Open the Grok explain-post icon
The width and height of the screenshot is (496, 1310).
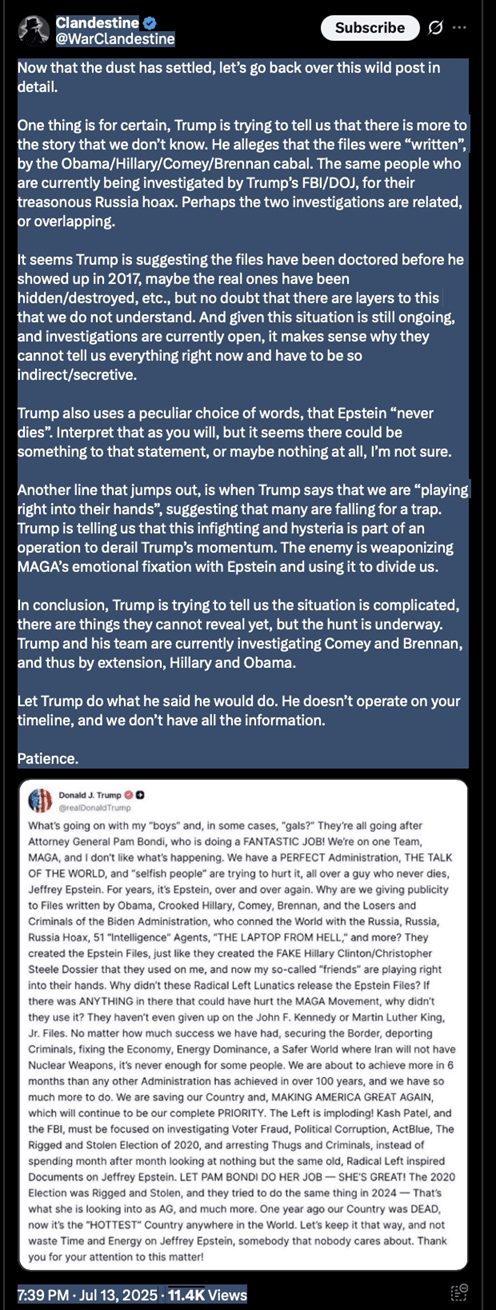click(x=435, y=28)
